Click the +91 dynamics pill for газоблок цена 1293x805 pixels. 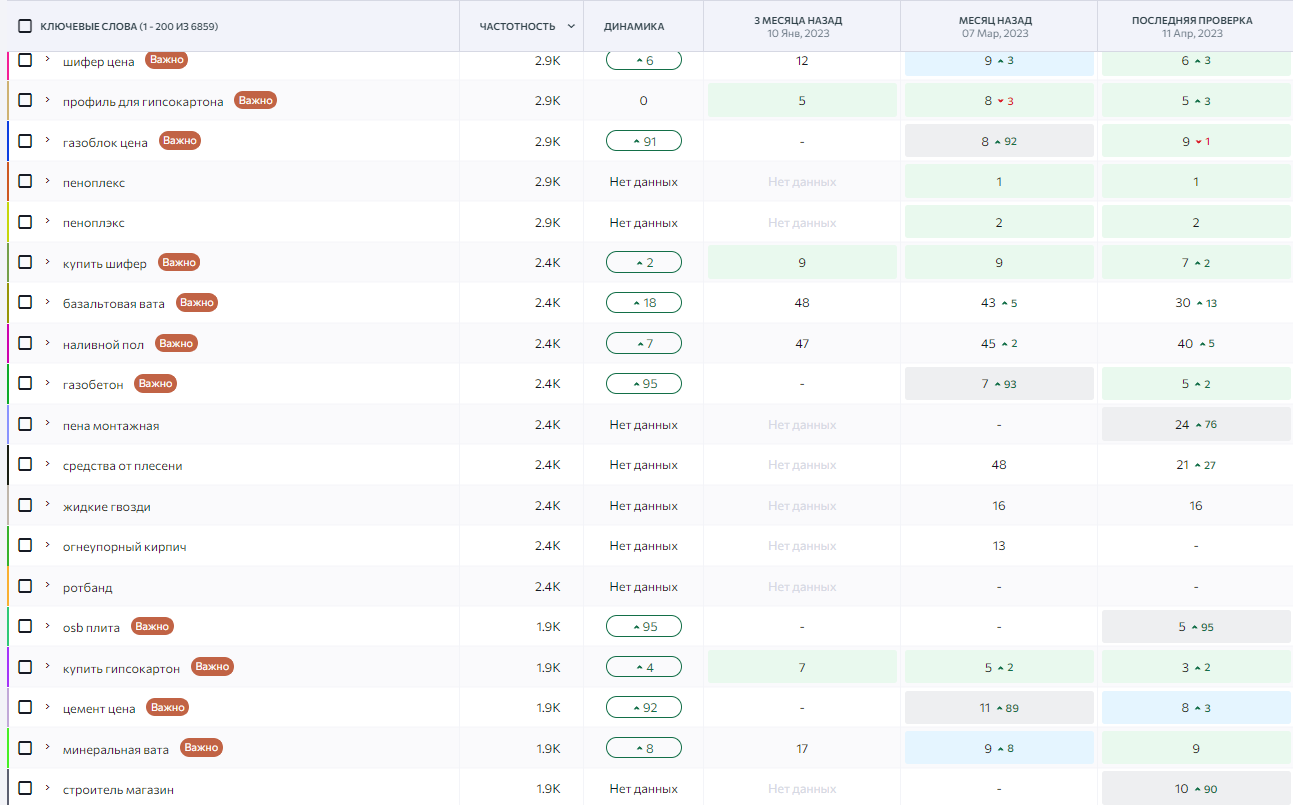(644, 141)
